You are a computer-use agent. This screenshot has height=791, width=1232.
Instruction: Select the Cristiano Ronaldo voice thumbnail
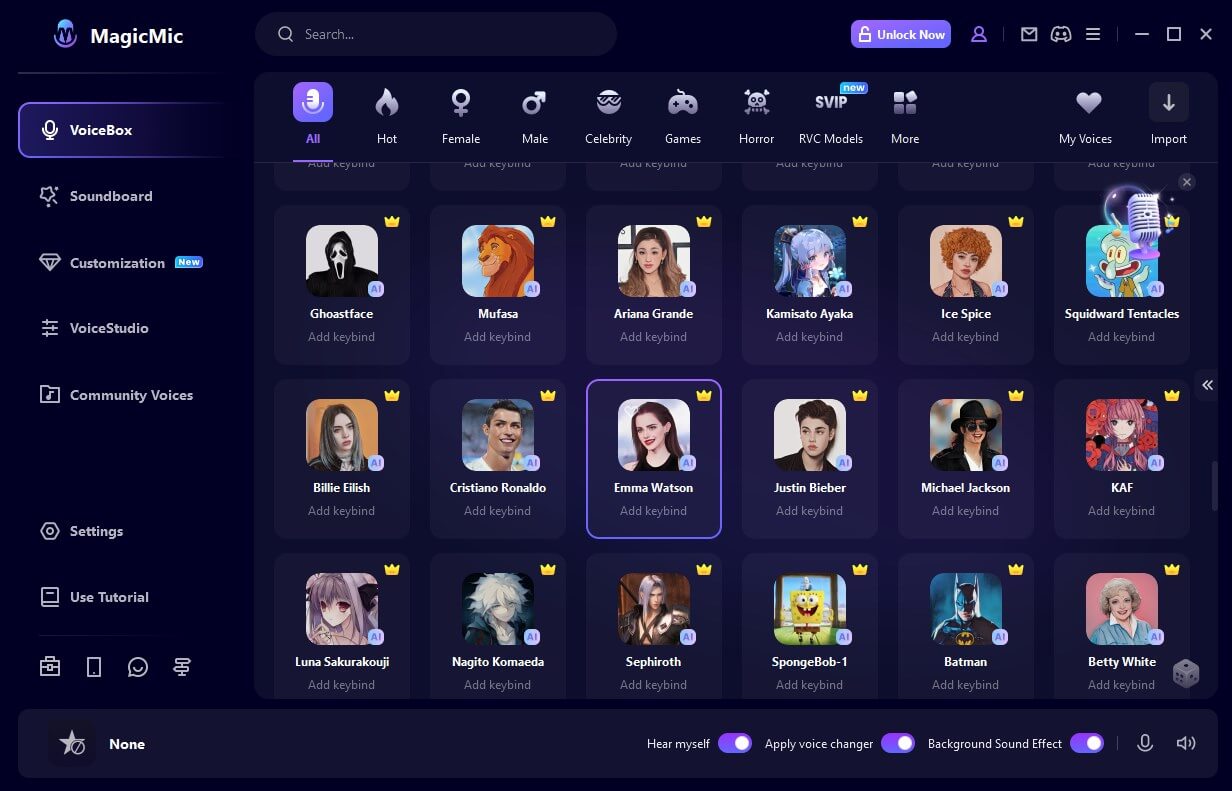(x=498, y=435)
